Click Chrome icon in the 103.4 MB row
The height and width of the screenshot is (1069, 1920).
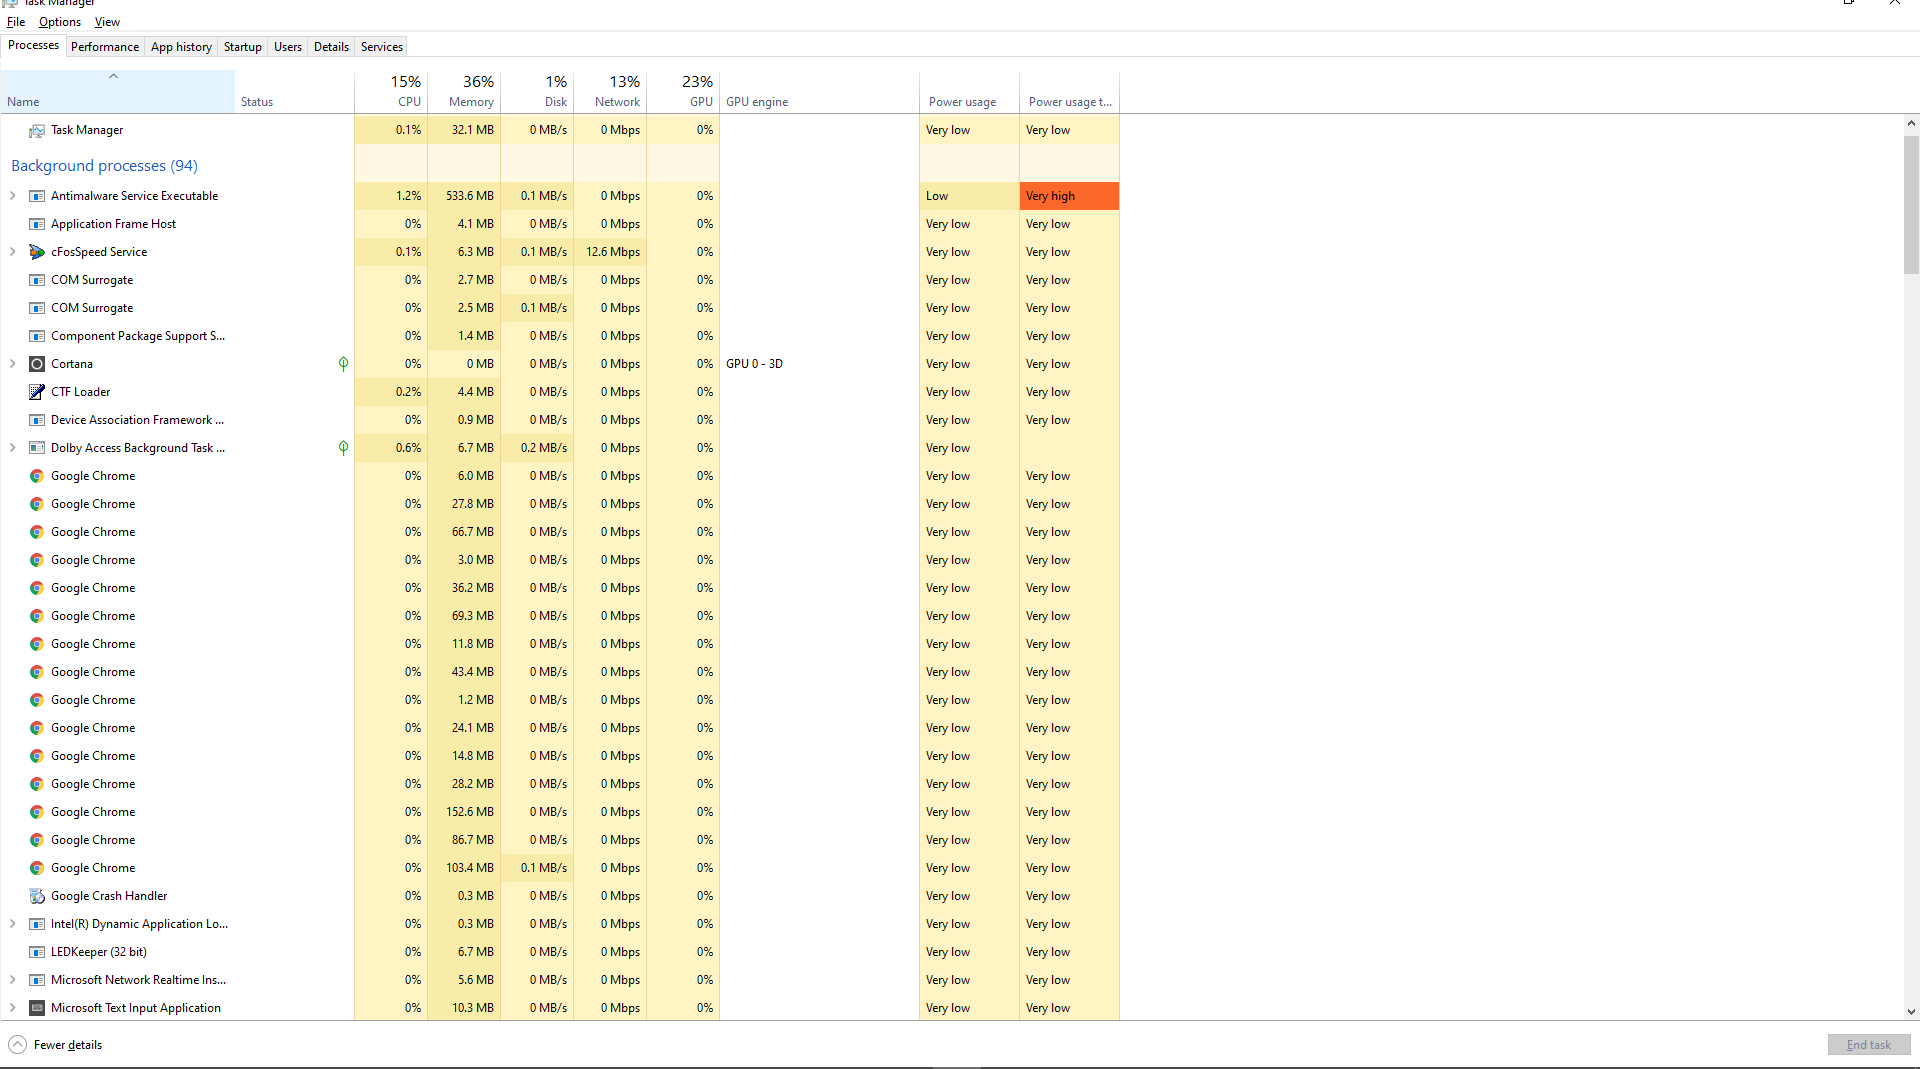[37, 868]
